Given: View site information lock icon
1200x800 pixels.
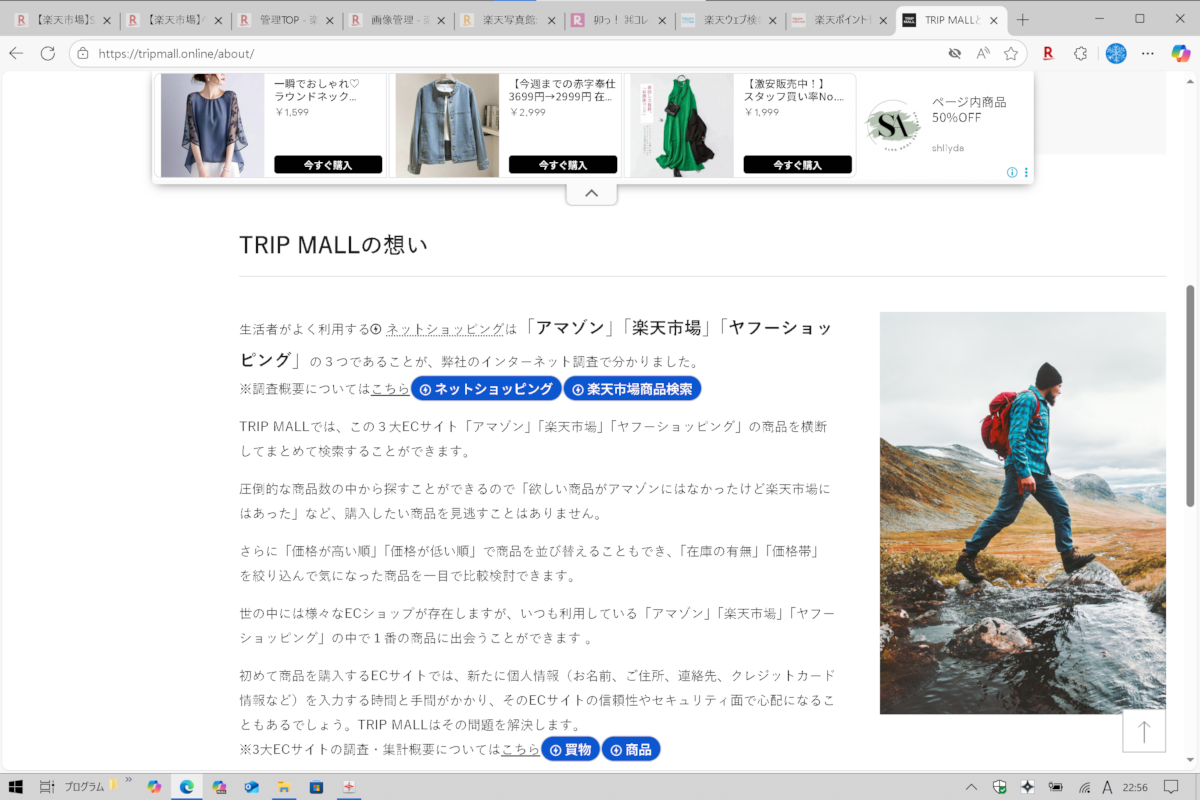Looking at the screenshot, I should click(83, 53).
